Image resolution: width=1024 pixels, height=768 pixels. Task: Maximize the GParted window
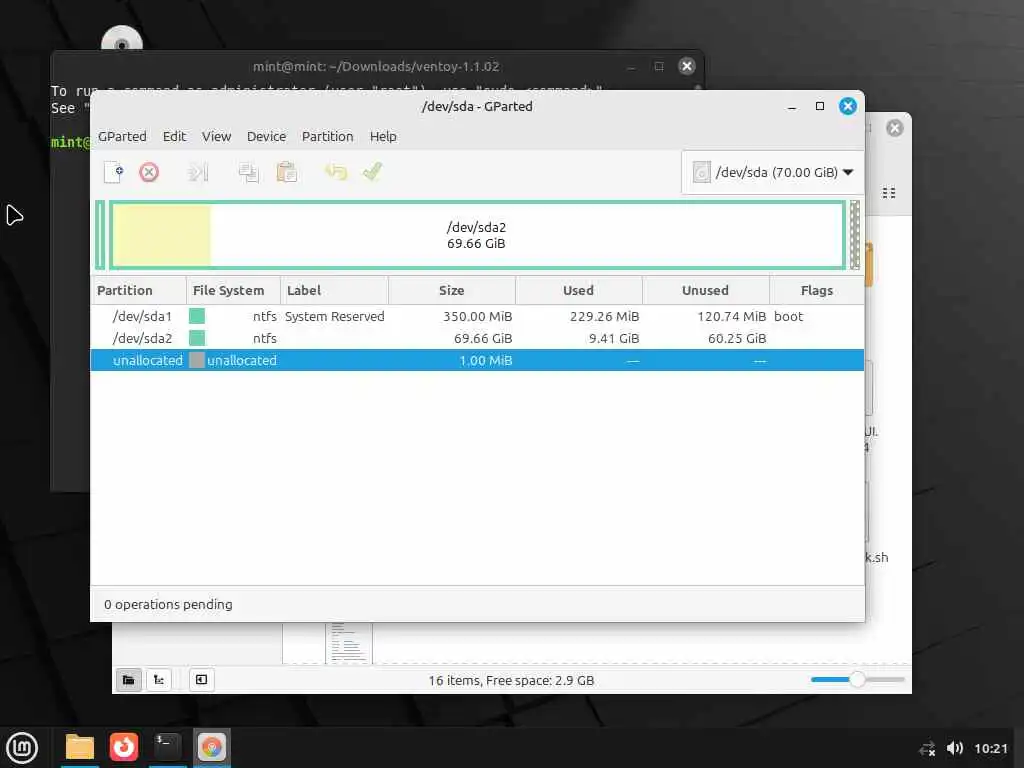[x=820, y=106]
